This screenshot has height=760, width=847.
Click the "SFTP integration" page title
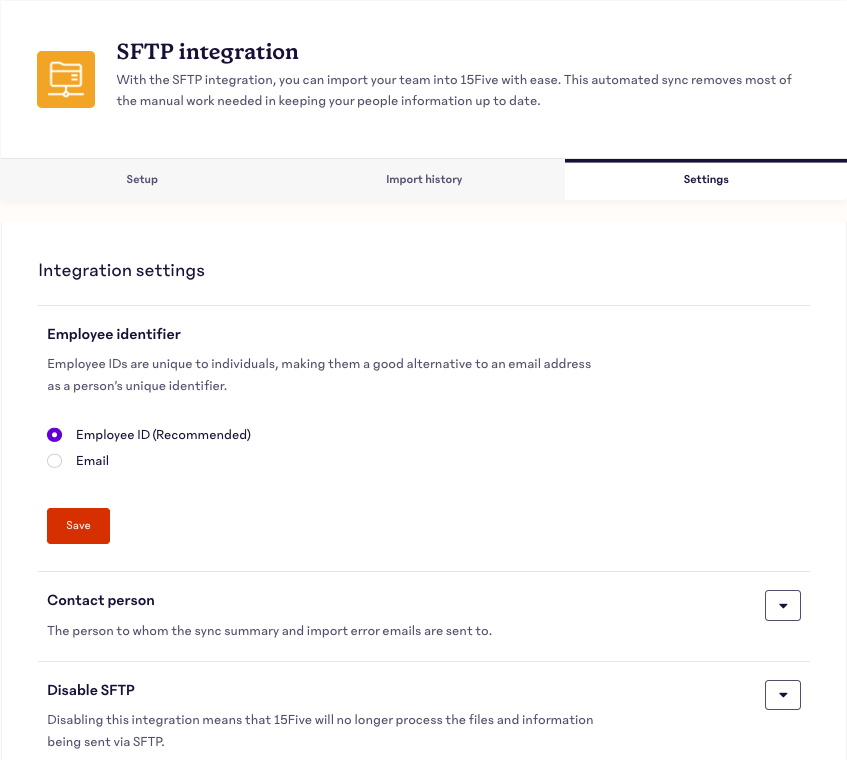pyautogui.click(x=207, y=52)
